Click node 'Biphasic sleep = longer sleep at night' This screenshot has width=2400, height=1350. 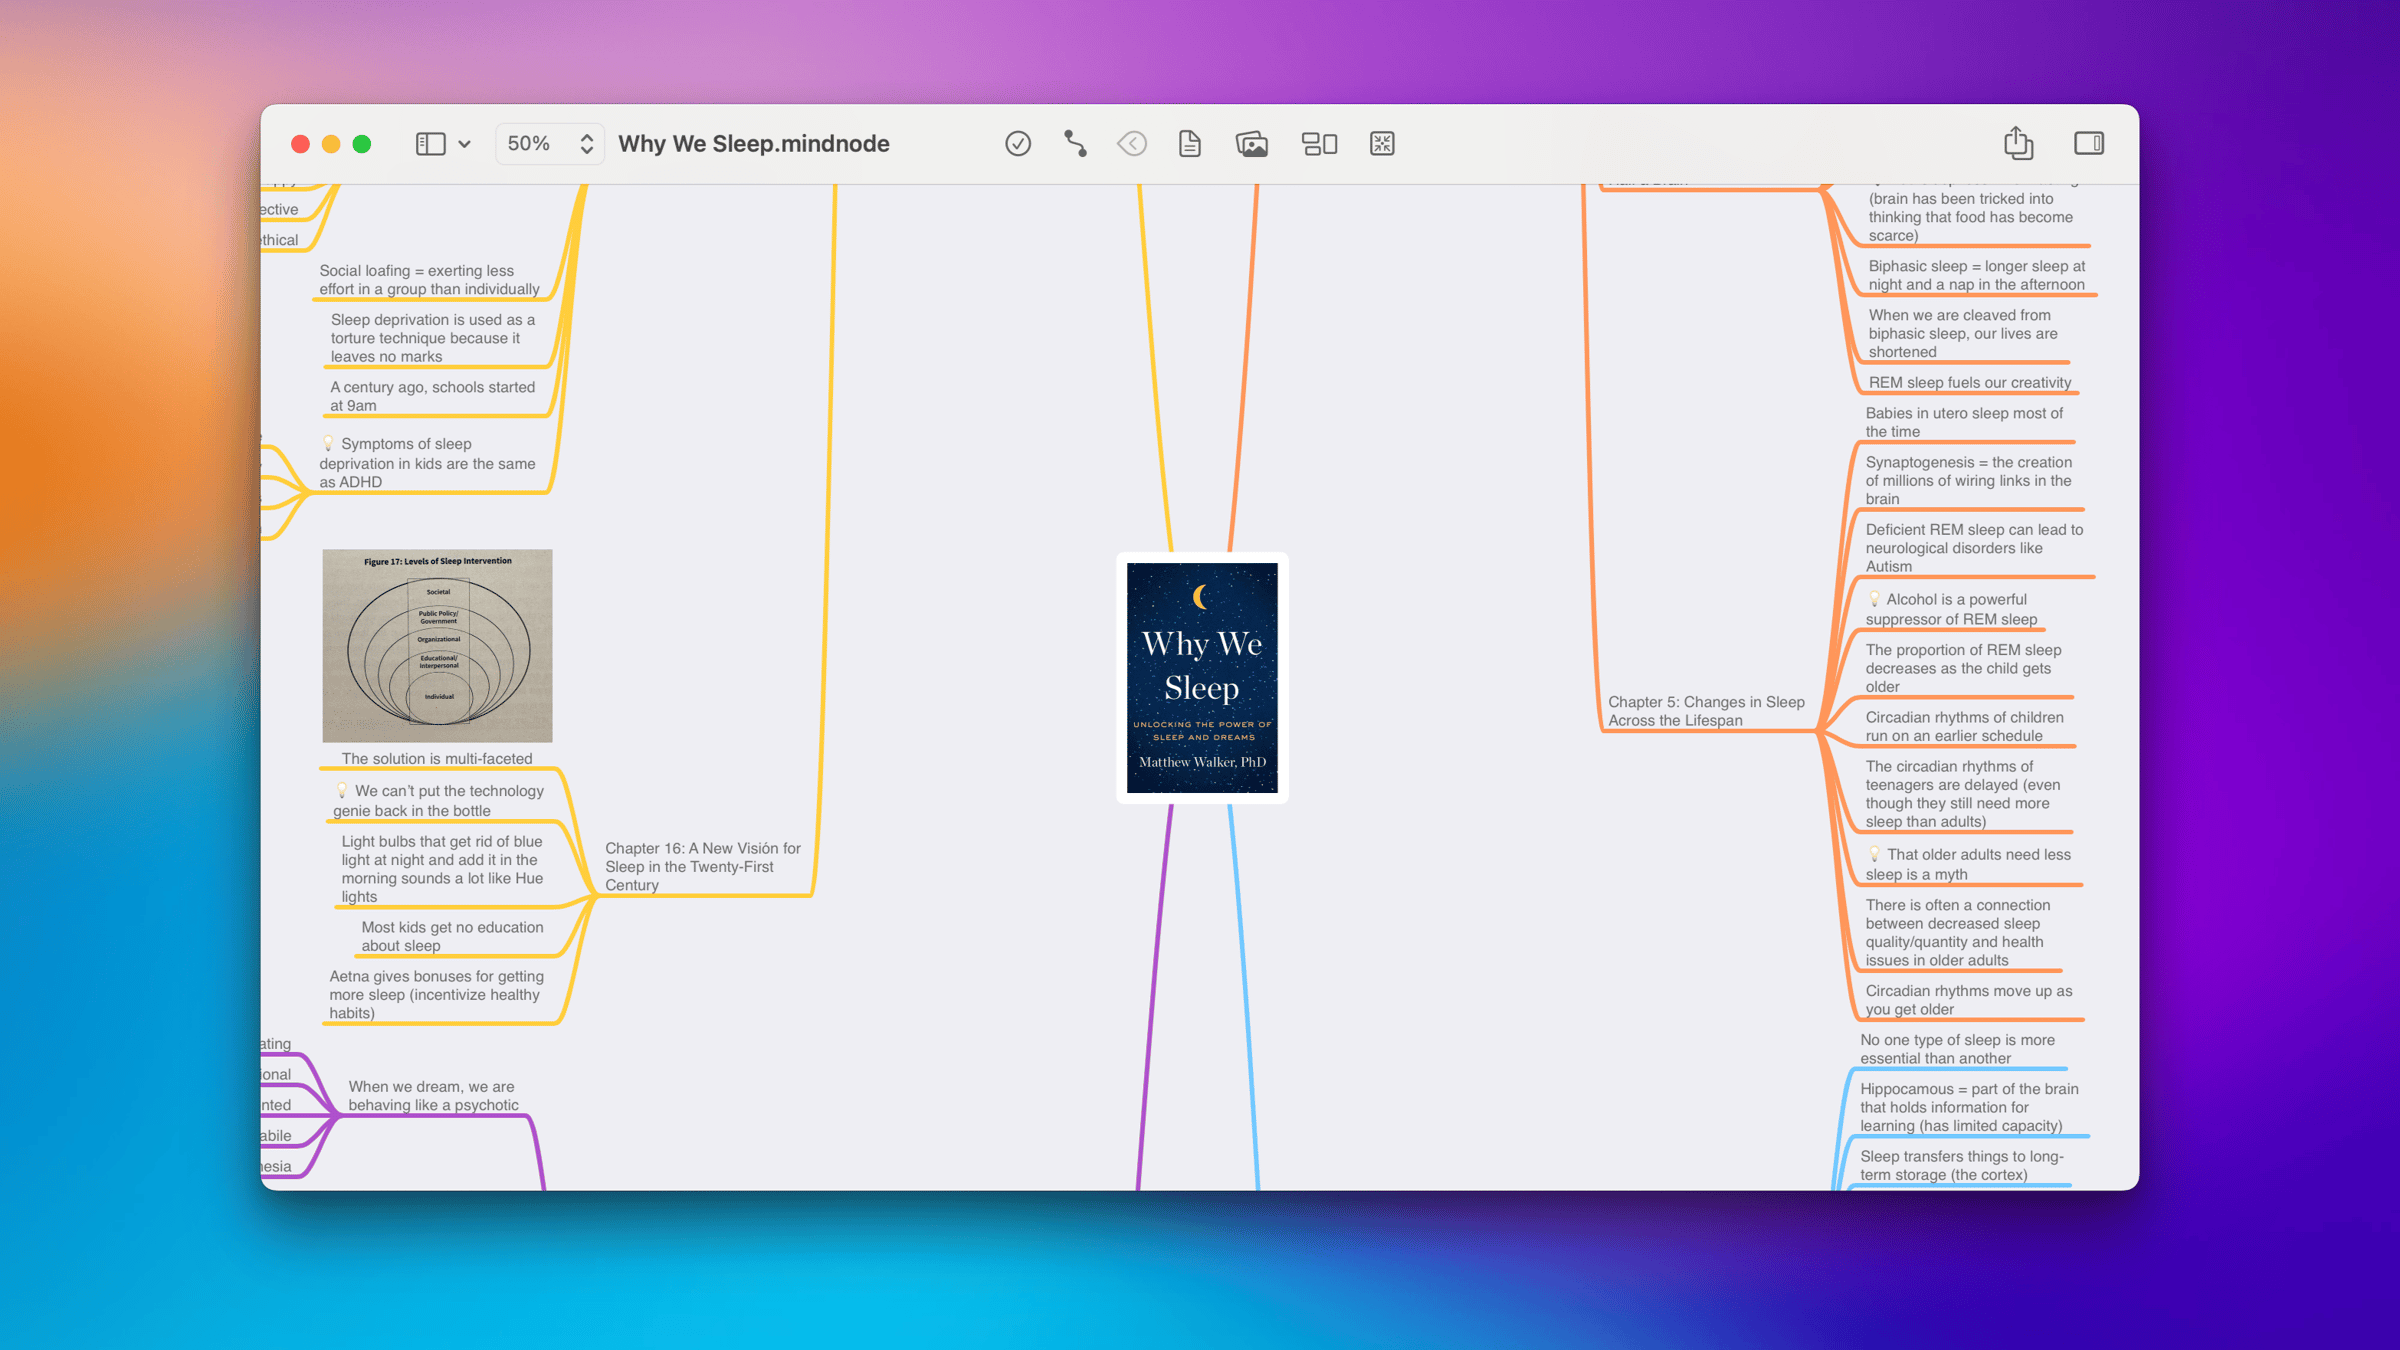(1977, 275)
